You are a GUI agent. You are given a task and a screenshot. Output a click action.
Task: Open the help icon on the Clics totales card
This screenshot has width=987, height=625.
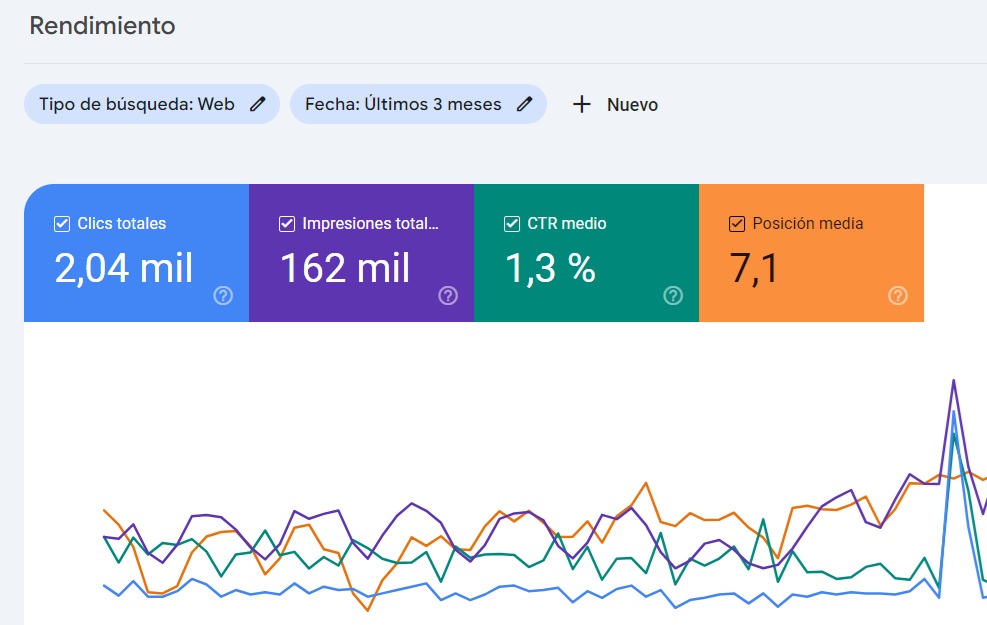point(223,295)
